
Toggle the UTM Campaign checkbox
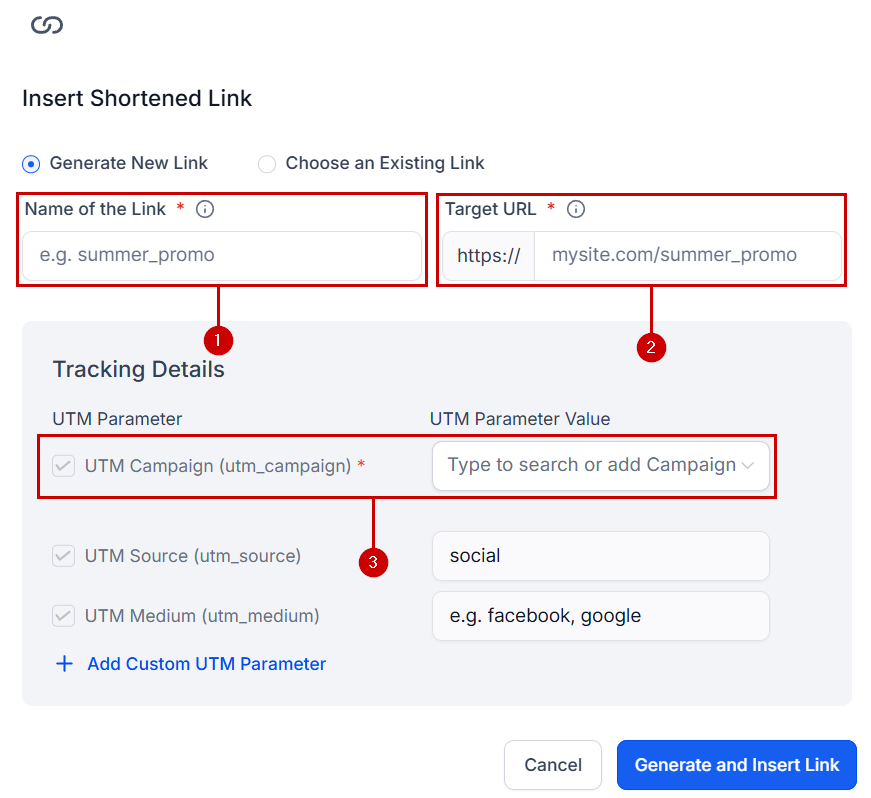64,465
